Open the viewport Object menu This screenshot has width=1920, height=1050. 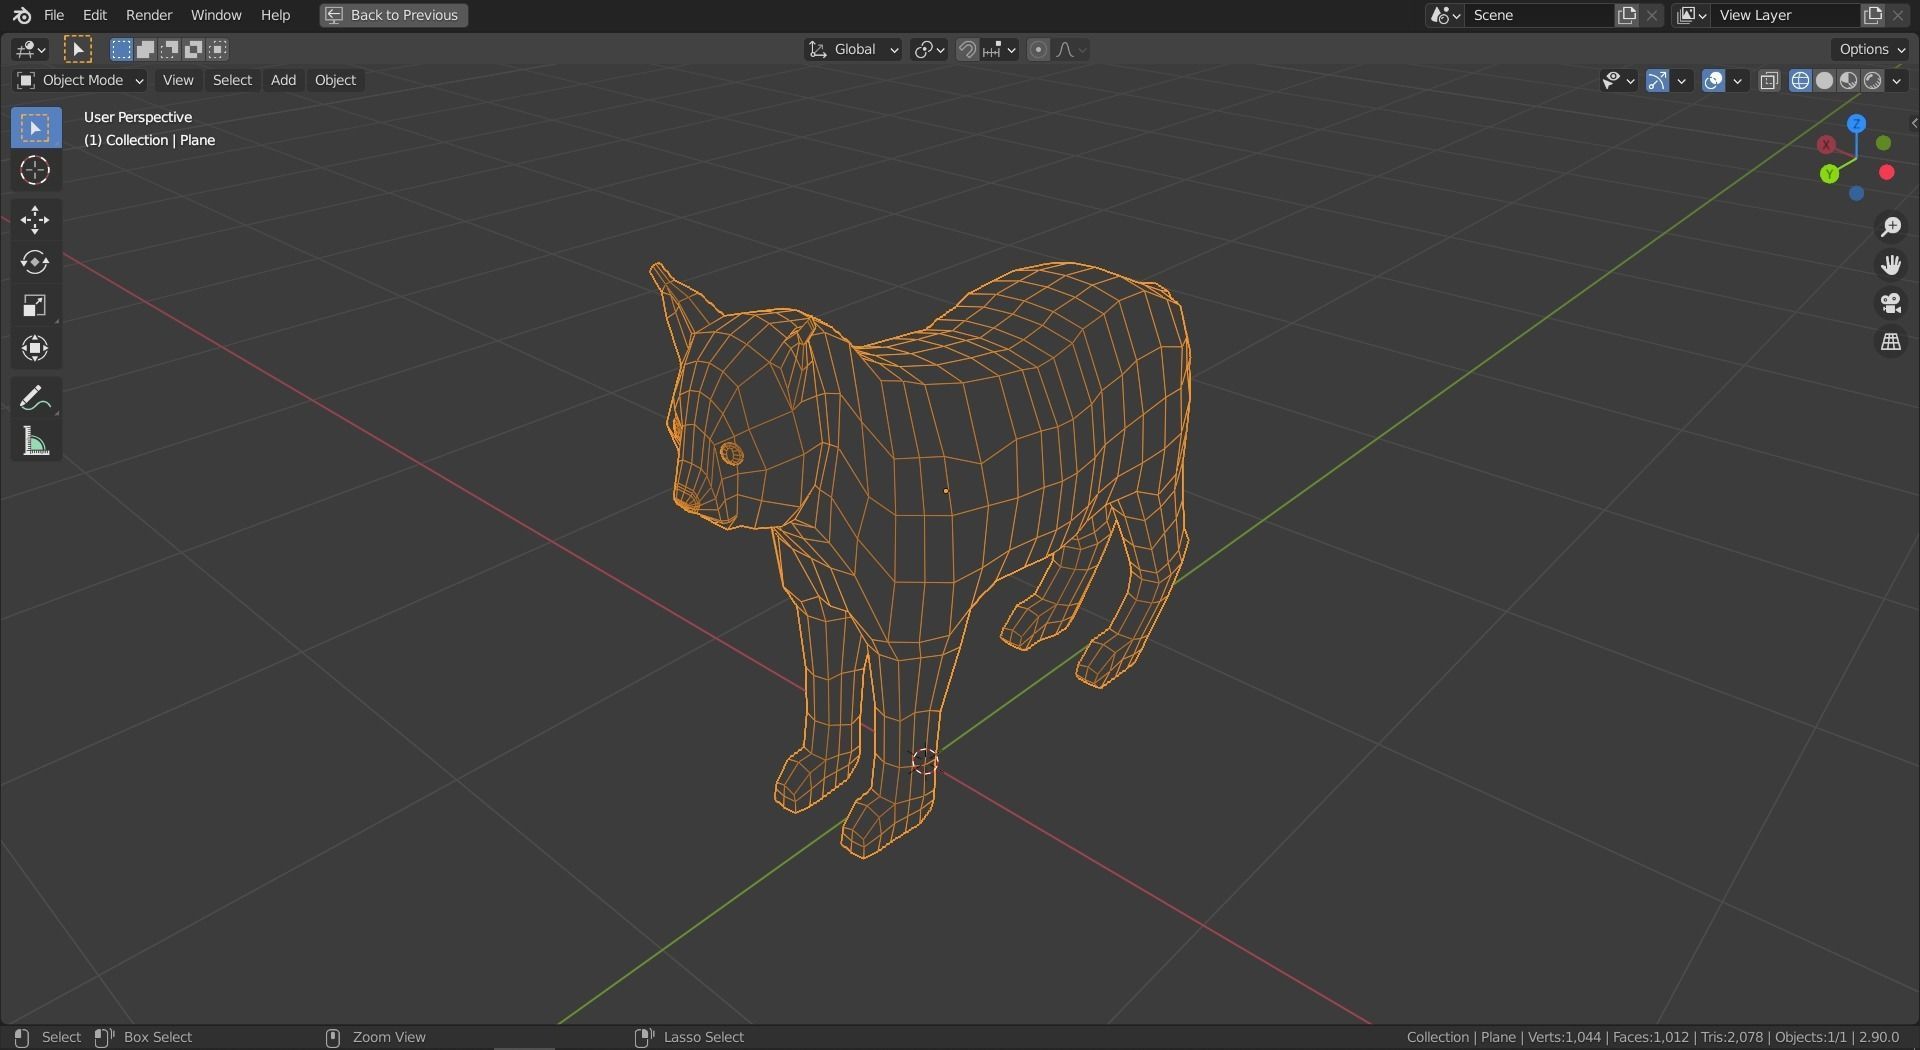coord(335,80)
